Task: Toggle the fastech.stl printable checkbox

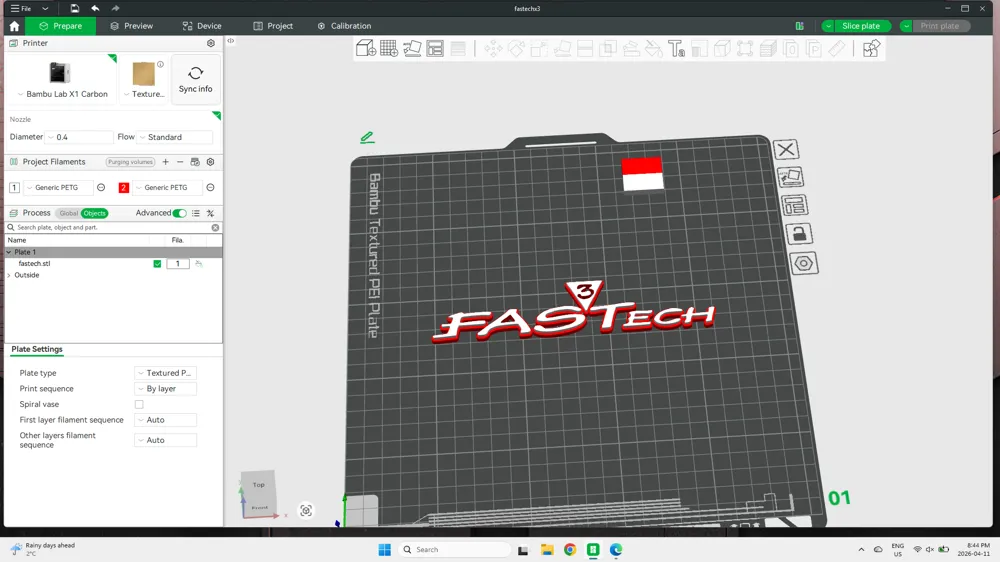Action: tap(157, 263)
